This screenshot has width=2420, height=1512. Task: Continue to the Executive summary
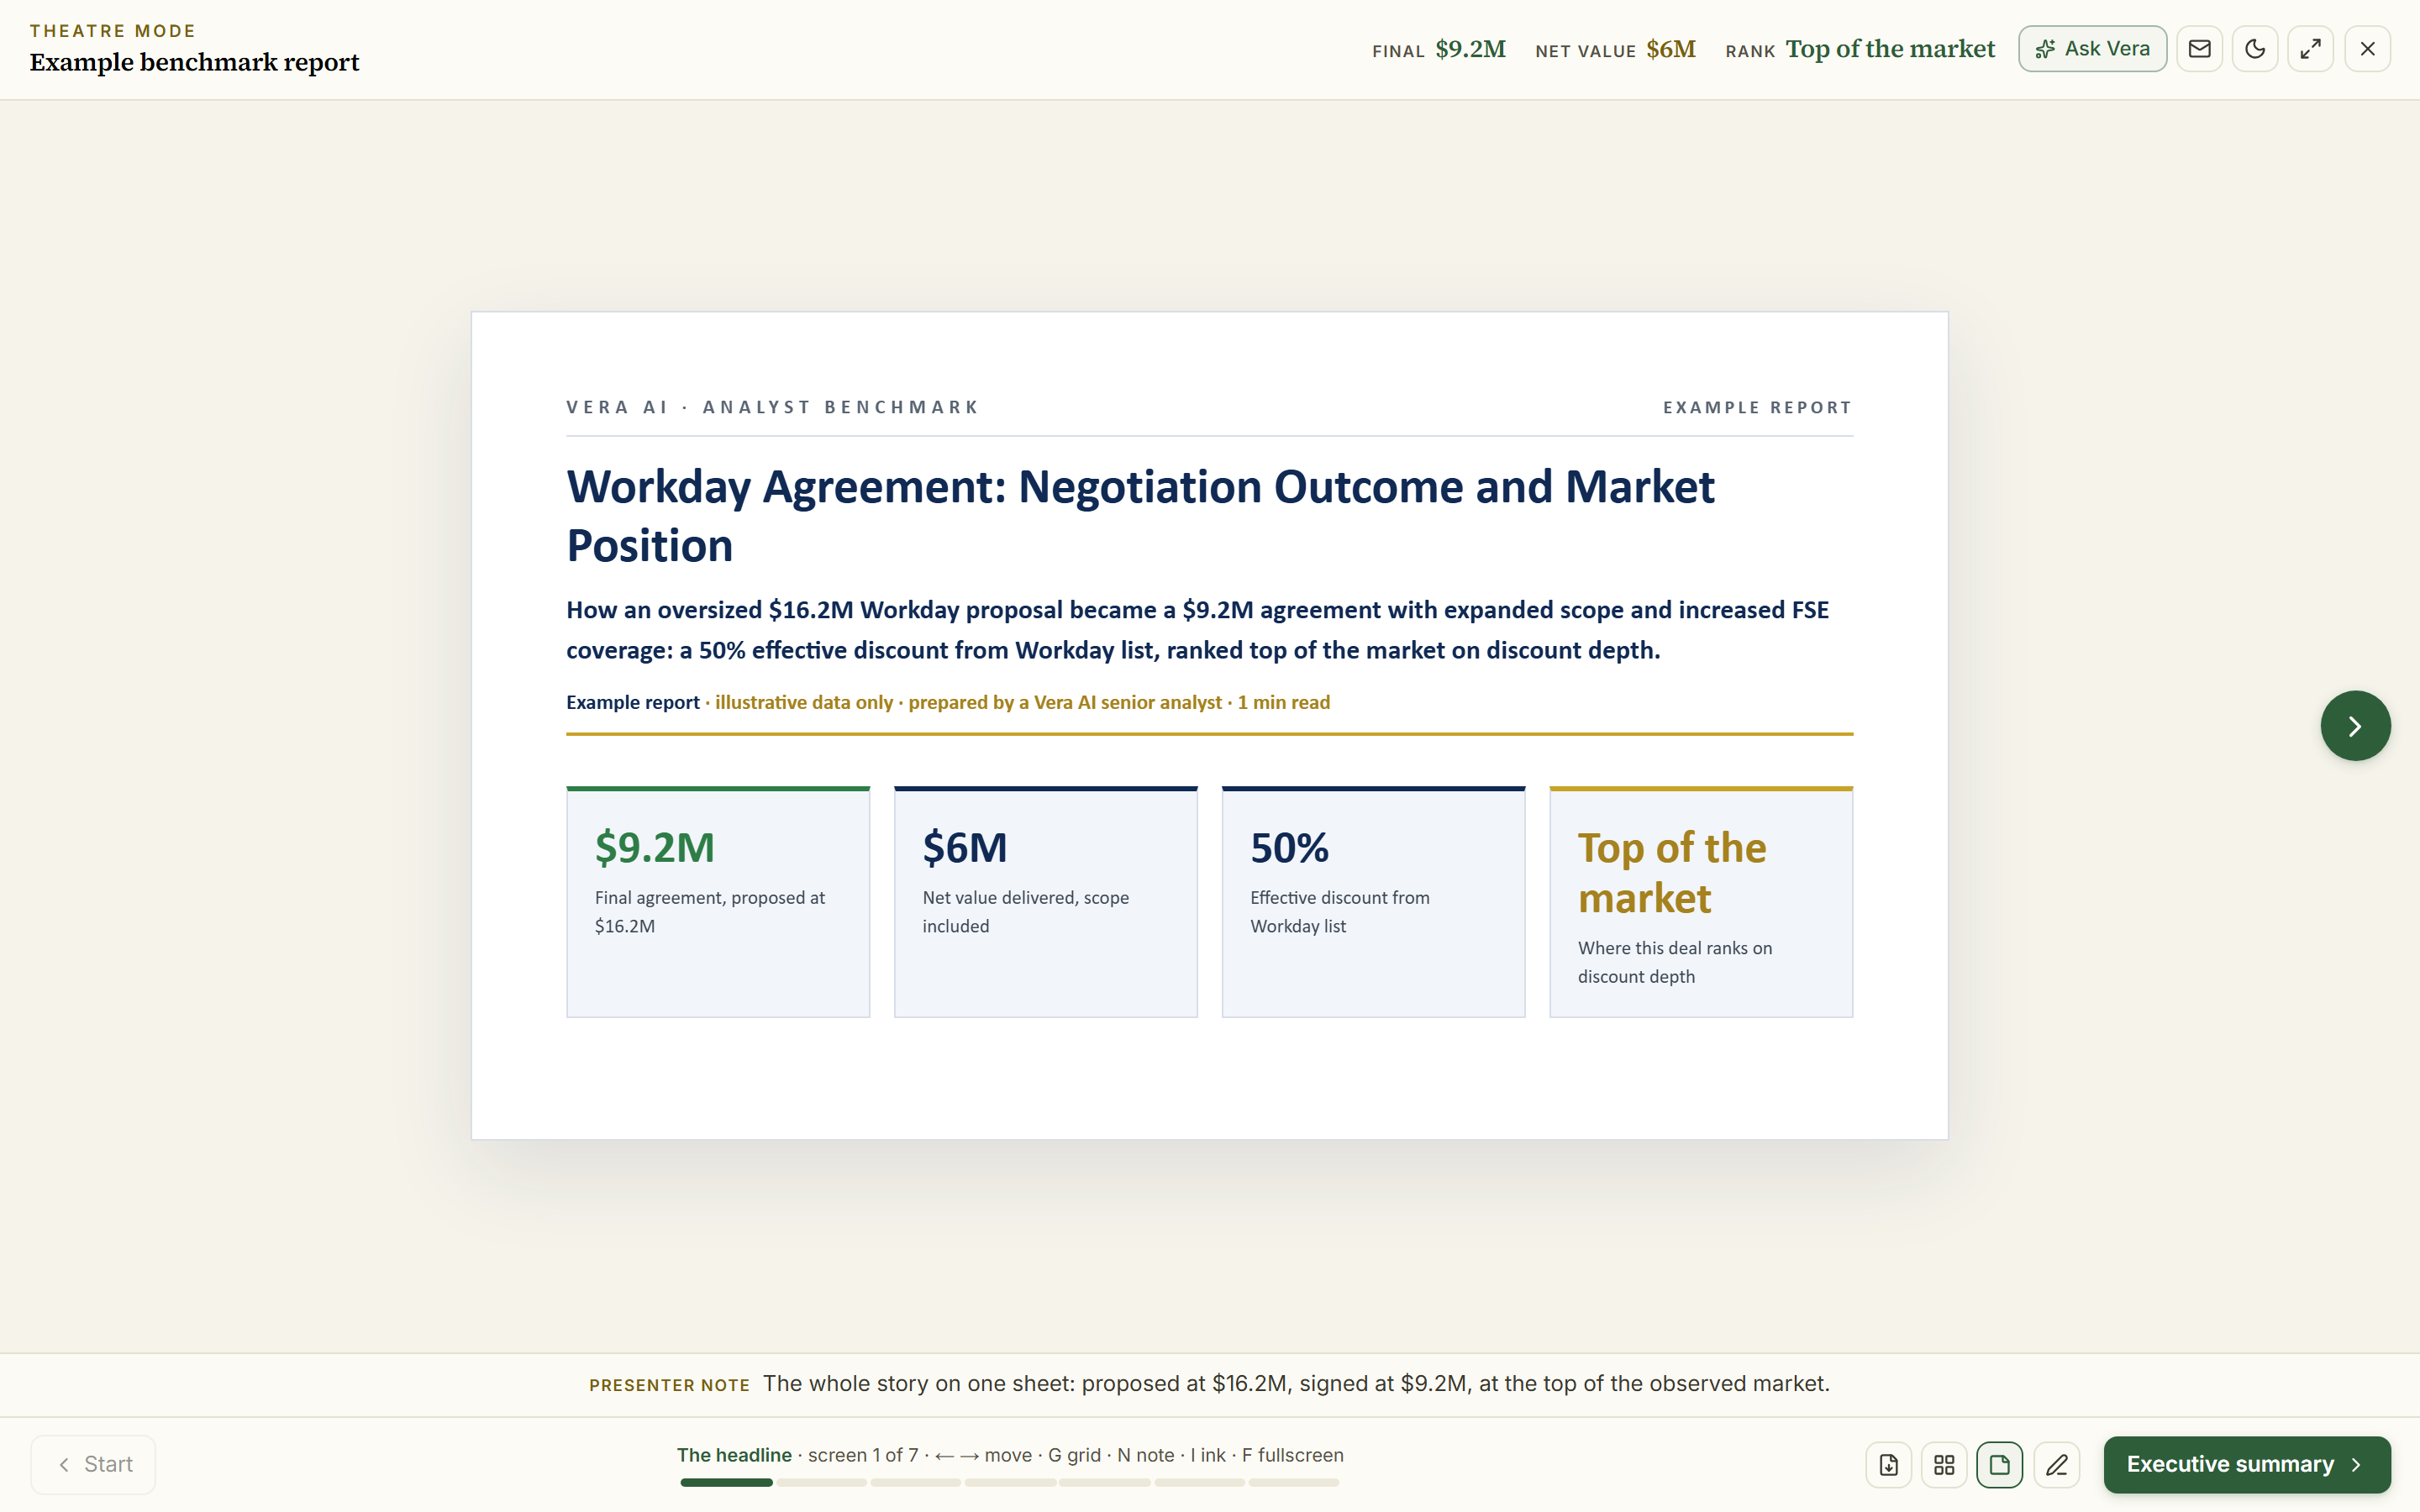coord(2246,1465)
